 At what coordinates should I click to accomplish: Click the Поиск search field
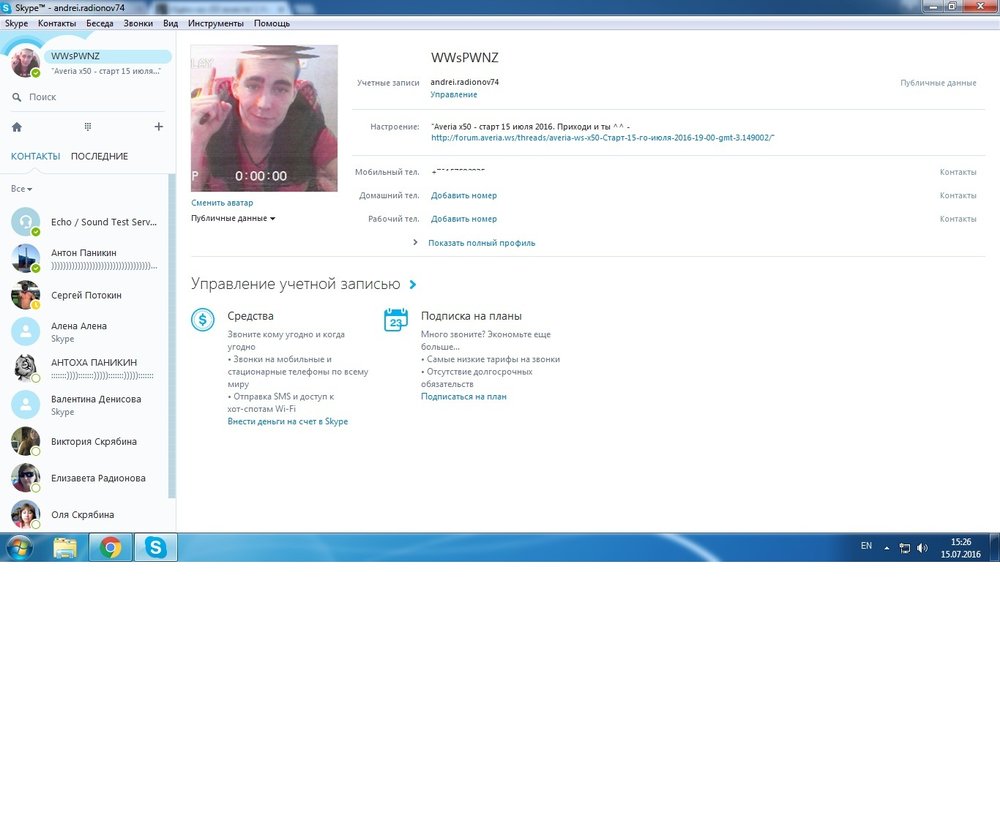90,97
